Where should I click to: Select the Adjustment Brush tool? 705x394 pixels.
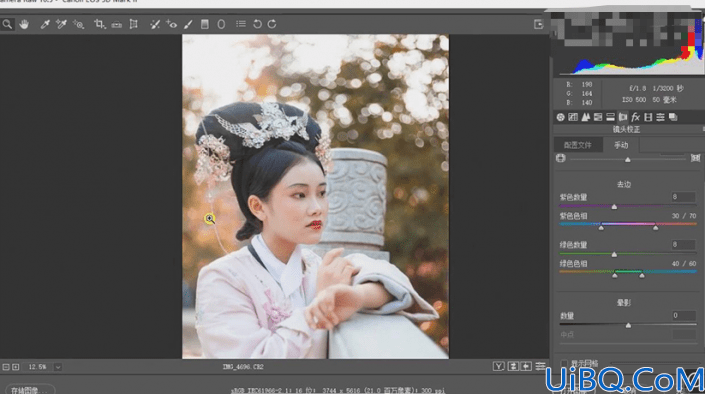[x=188, y=24]
